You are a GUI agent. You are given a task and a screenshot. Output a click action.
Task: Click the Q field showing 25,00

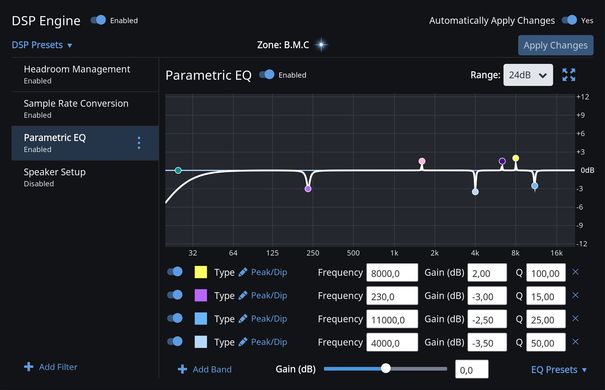click(546, 319)
